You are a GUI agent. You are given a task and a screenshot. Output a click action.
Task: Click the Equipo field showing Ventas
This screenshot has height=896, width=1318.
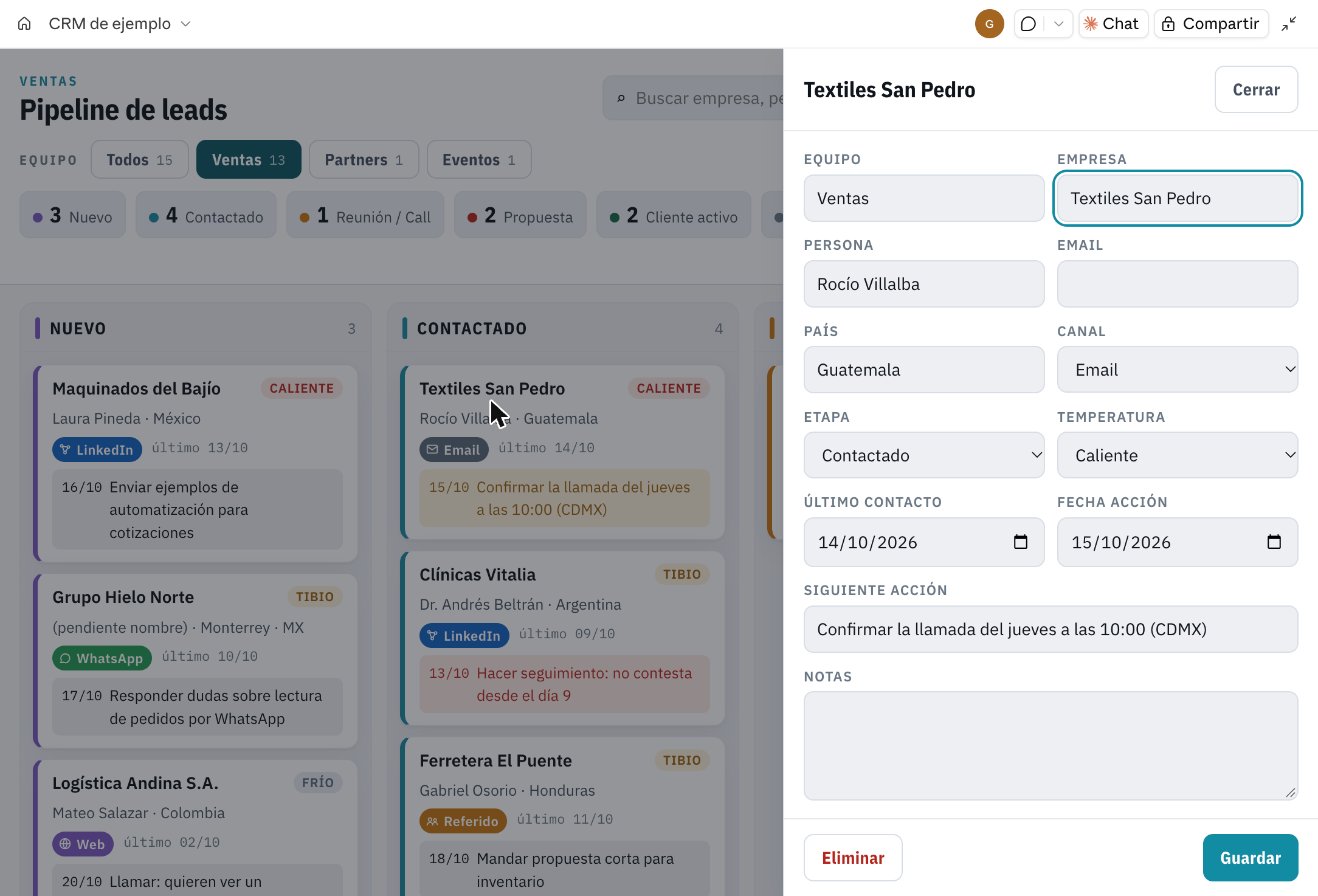(x=924, y=198)
